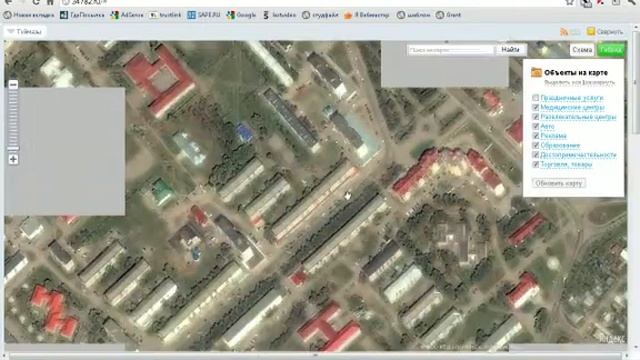Click the orange folder icon beside Объекты на карте

point(536,73)
